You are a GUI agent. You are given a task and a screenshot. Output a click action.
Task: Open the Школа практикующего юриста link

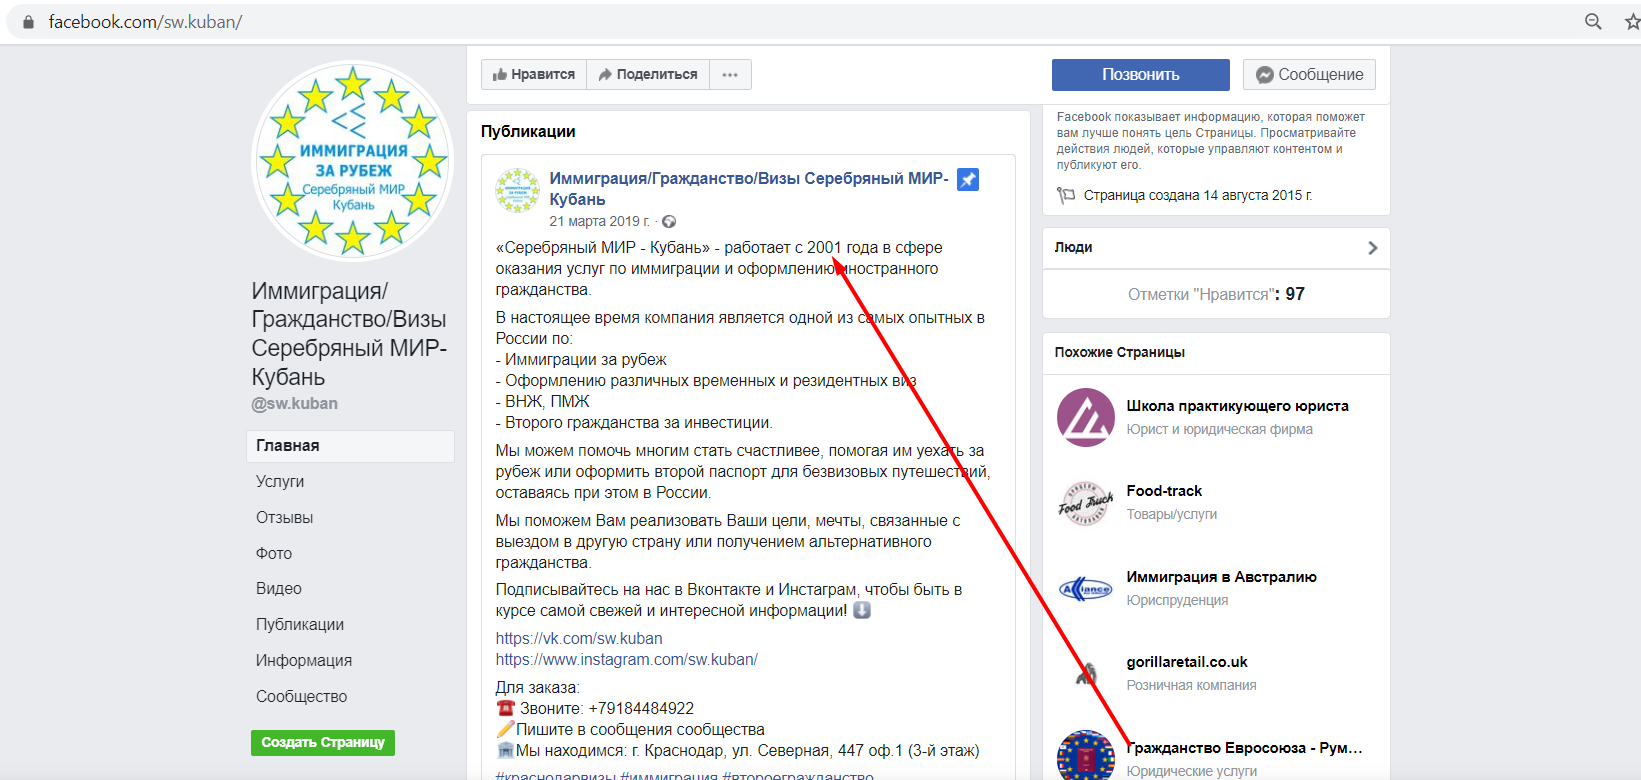point(1237,406)
